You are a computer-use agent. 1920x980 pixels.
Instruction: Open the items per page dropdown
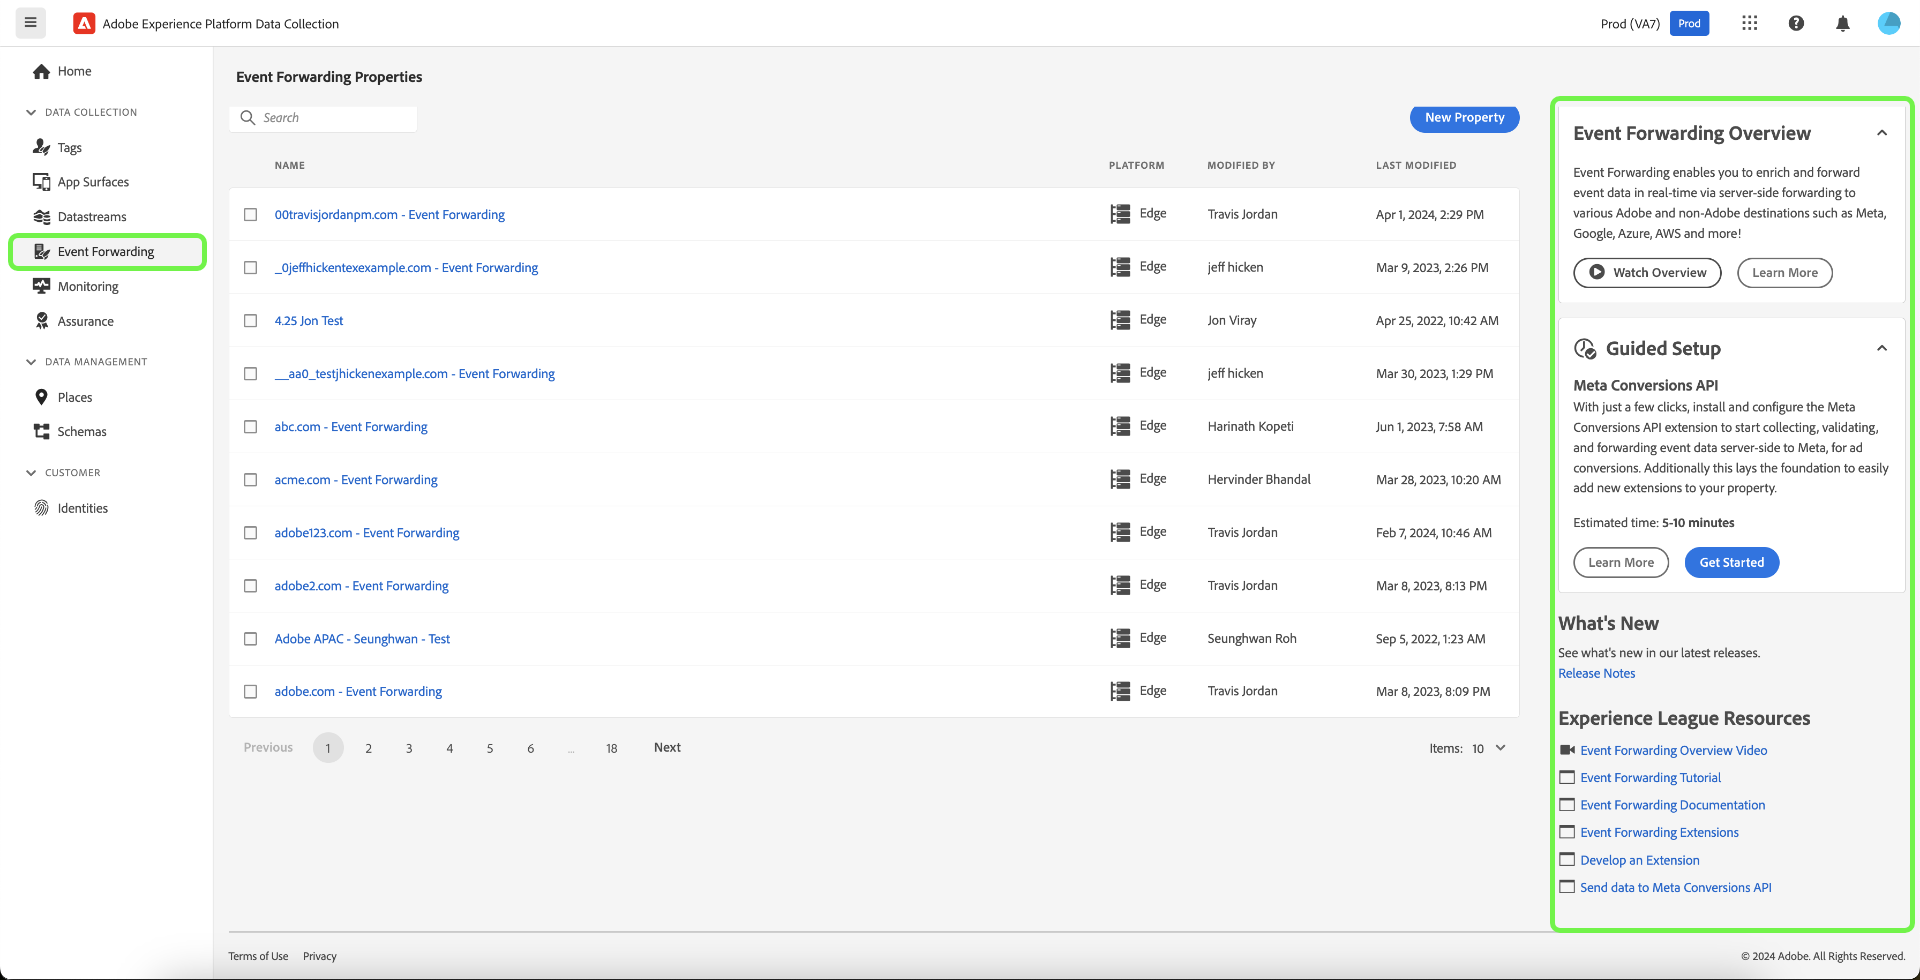coord(1488,748)
